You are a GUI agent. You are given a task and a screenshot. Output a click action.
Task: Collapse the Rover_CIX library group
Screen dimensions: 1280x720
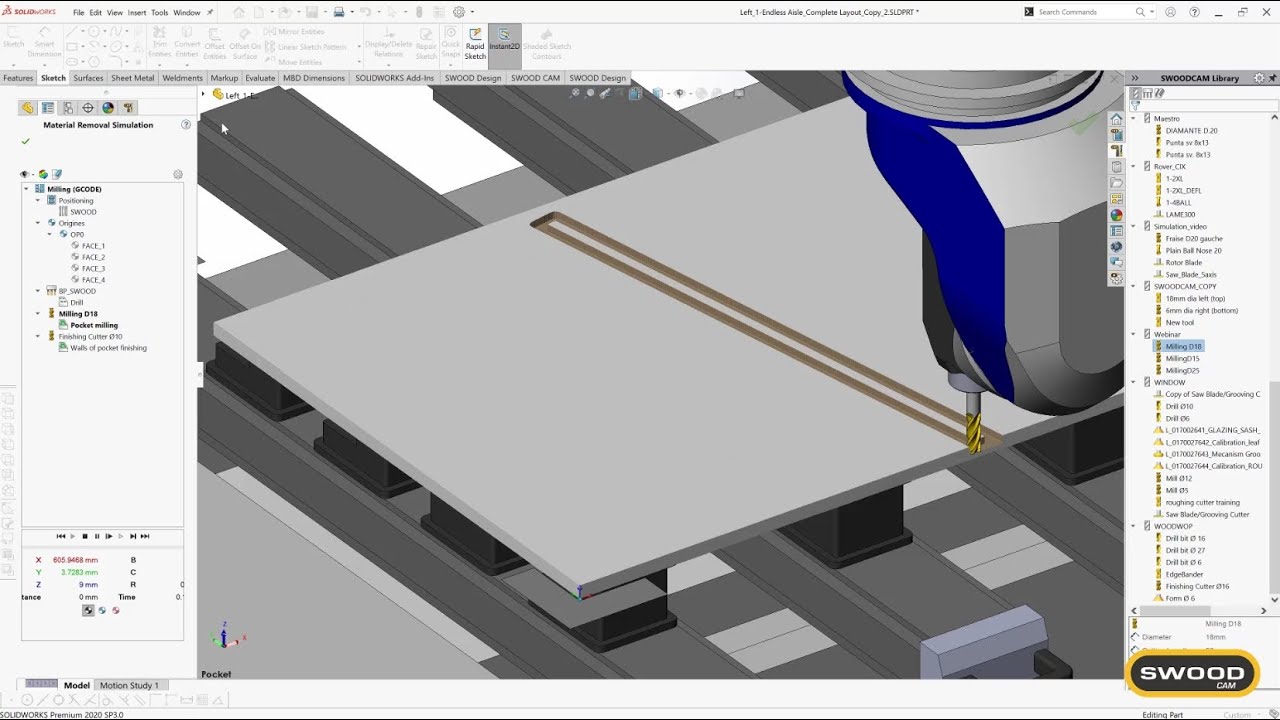click(1134, 166)
